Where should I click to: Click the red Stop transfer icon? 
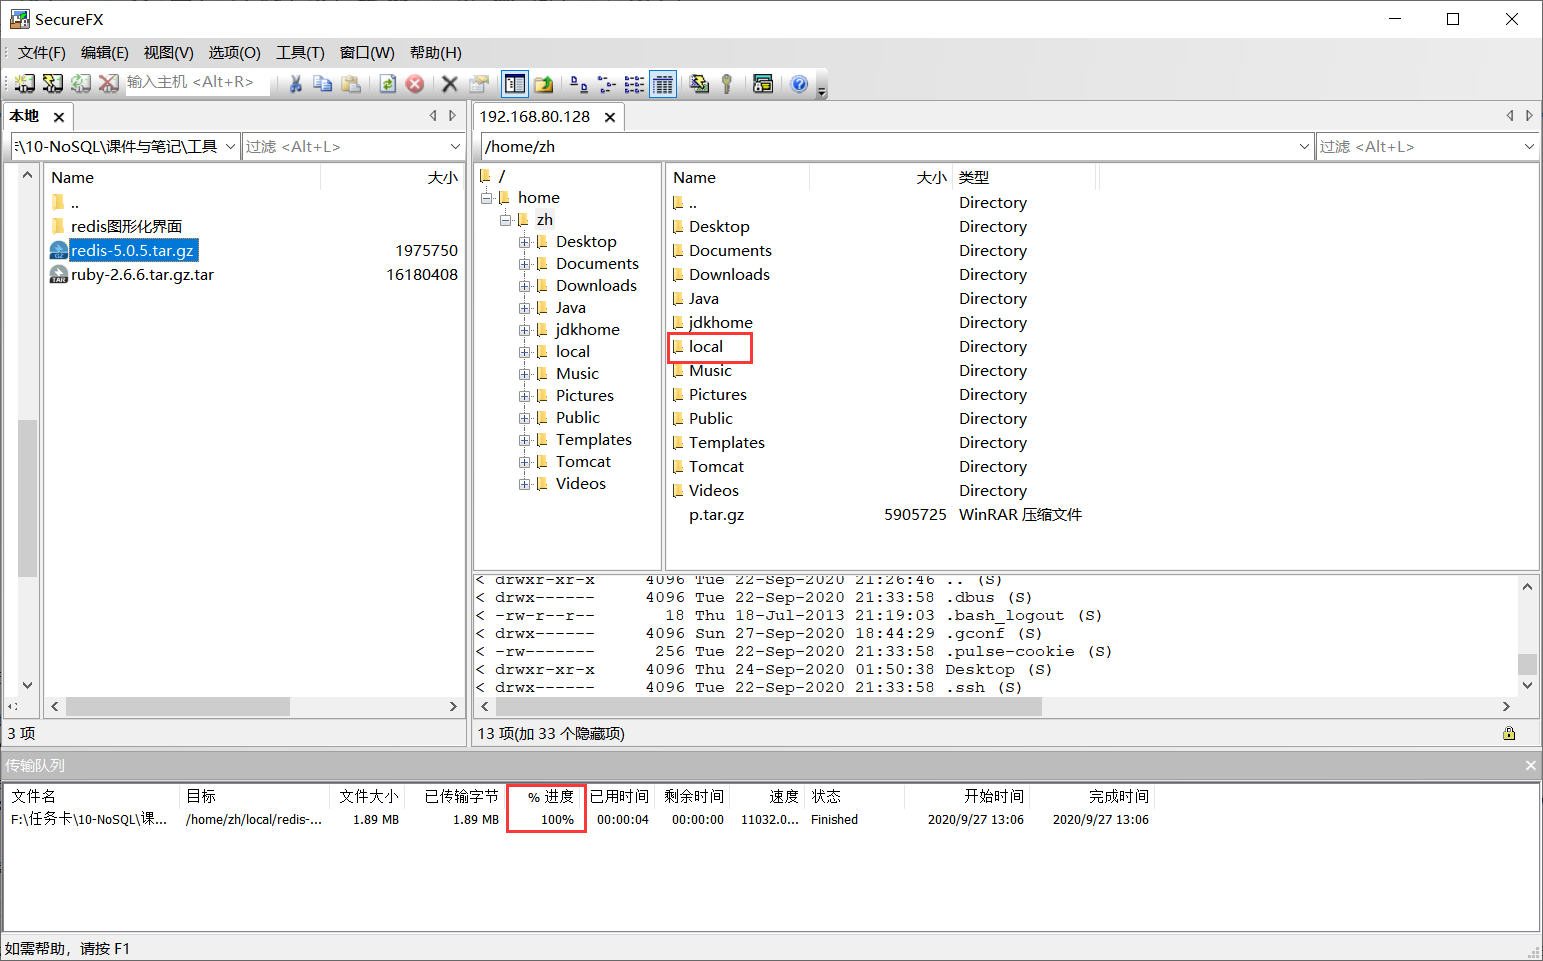tap(415, 84)
